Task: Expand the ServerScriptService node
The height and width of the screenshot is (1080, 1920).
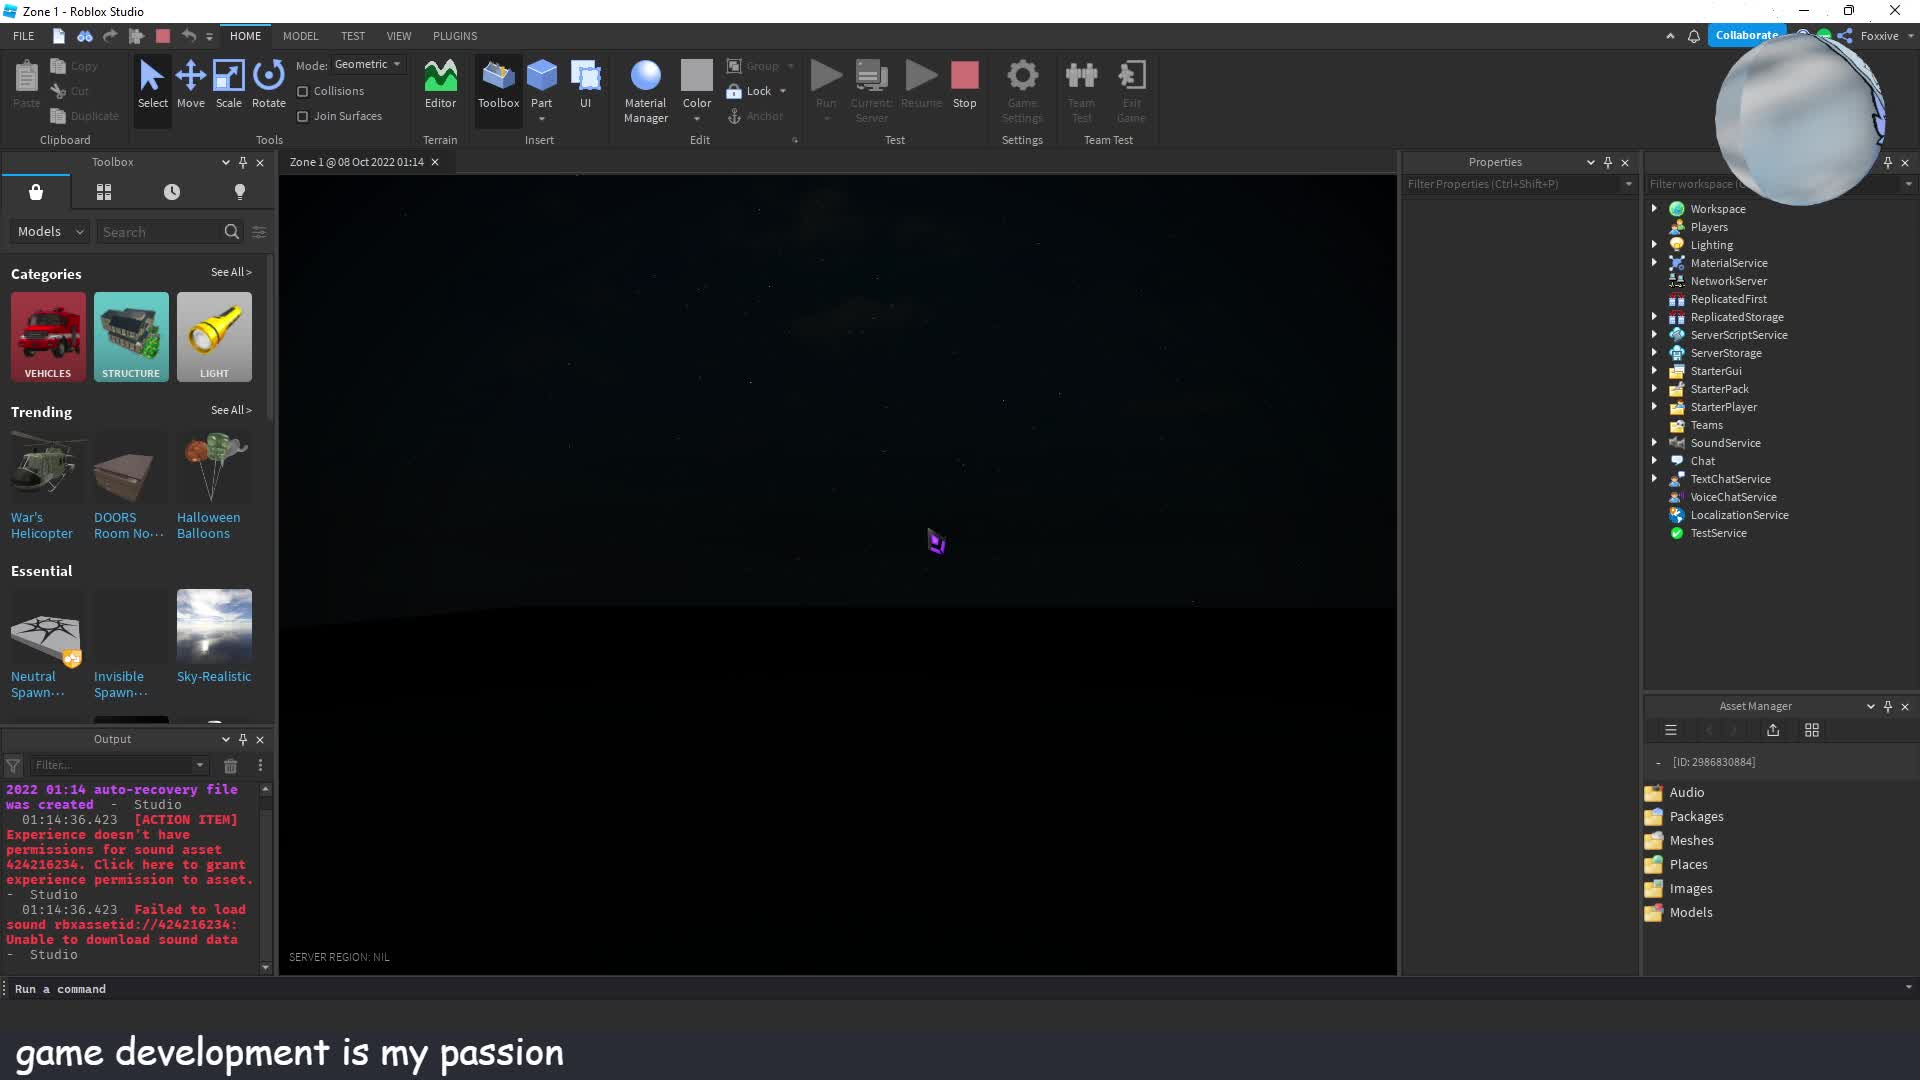Action: tap(1655, 335)
